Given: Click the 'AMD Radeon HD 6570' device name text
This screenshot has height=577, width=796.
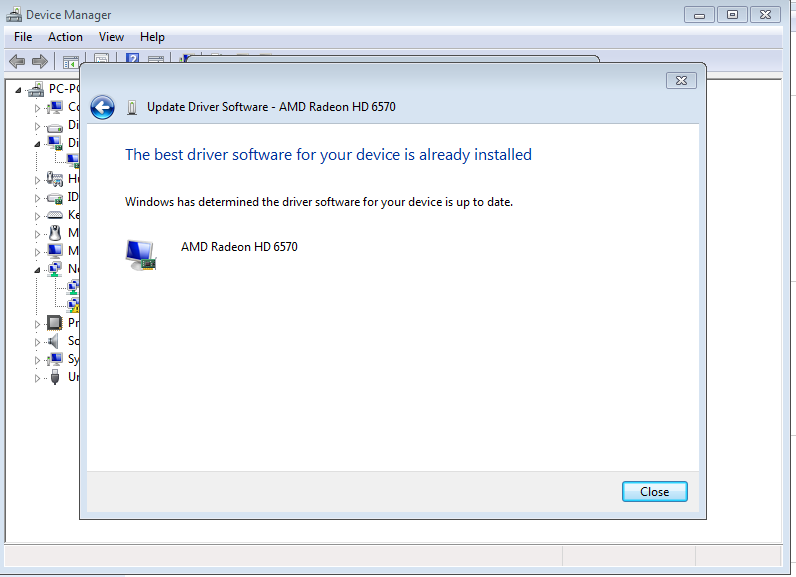Looking at the screenshot, I should 239,247.
